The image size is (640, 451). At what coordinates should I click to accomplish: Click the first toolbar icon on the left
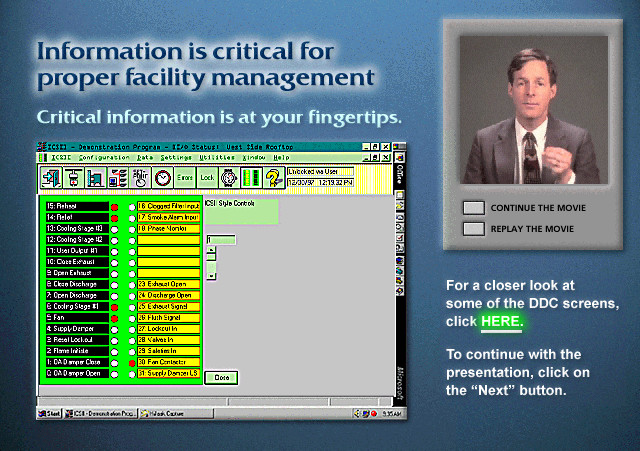[x=50, y=178]
